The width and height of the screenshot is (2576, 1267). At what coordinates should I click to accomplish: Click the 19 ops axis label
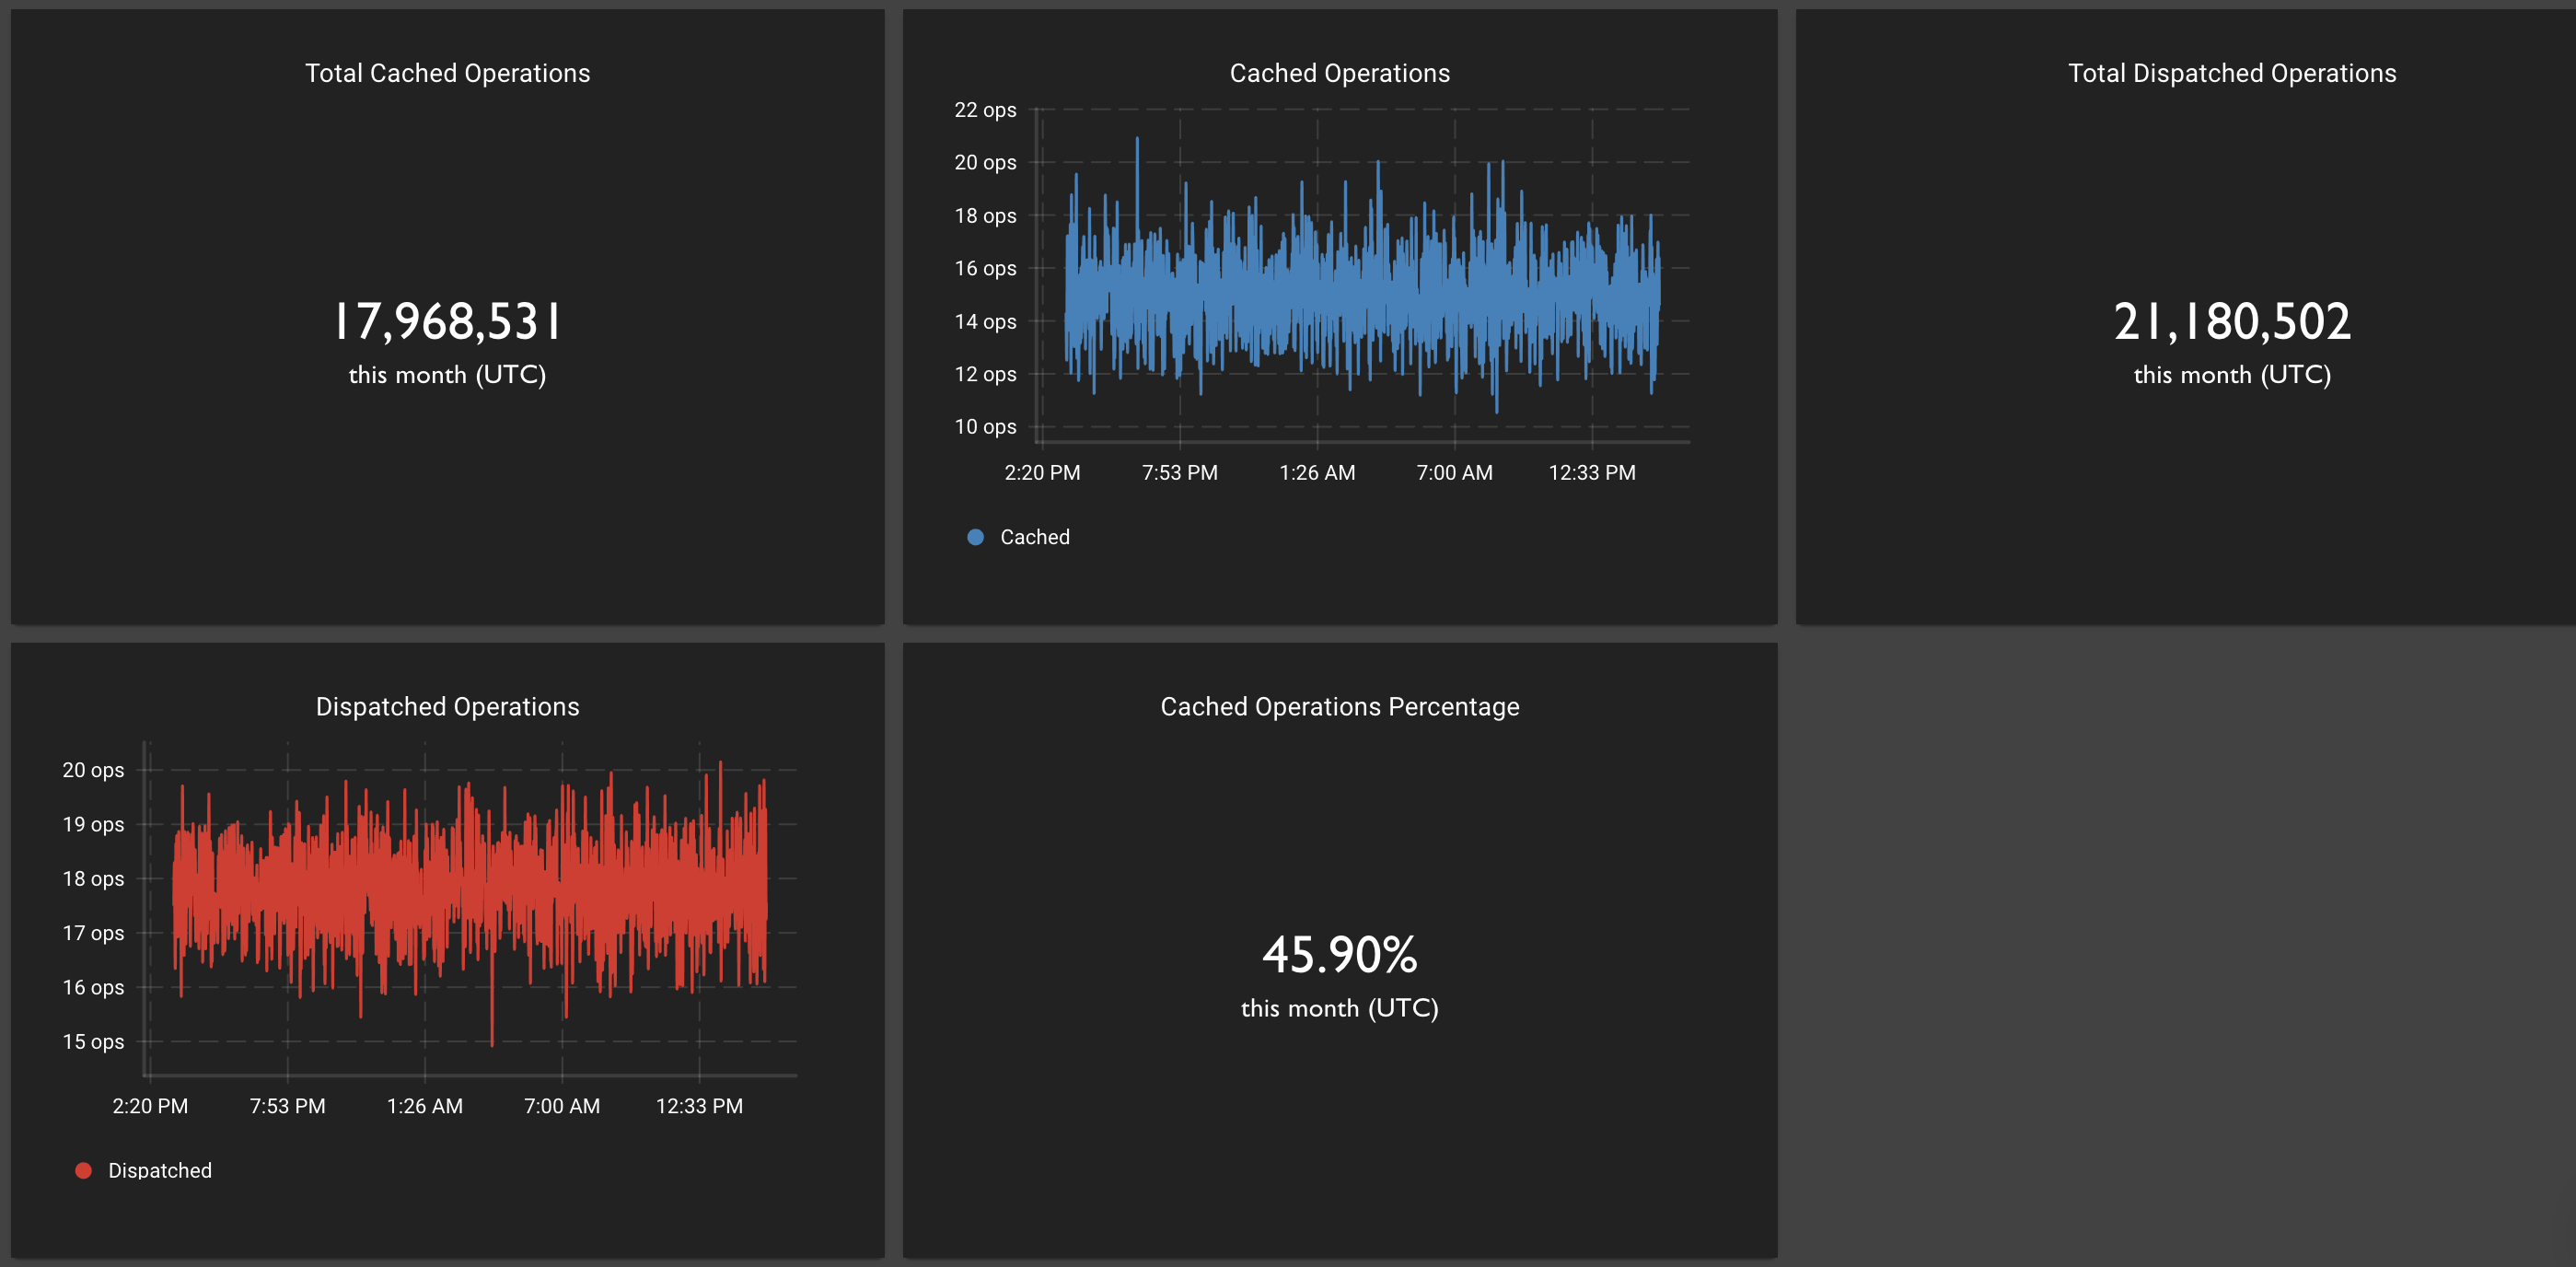click(x=93, y=825)
